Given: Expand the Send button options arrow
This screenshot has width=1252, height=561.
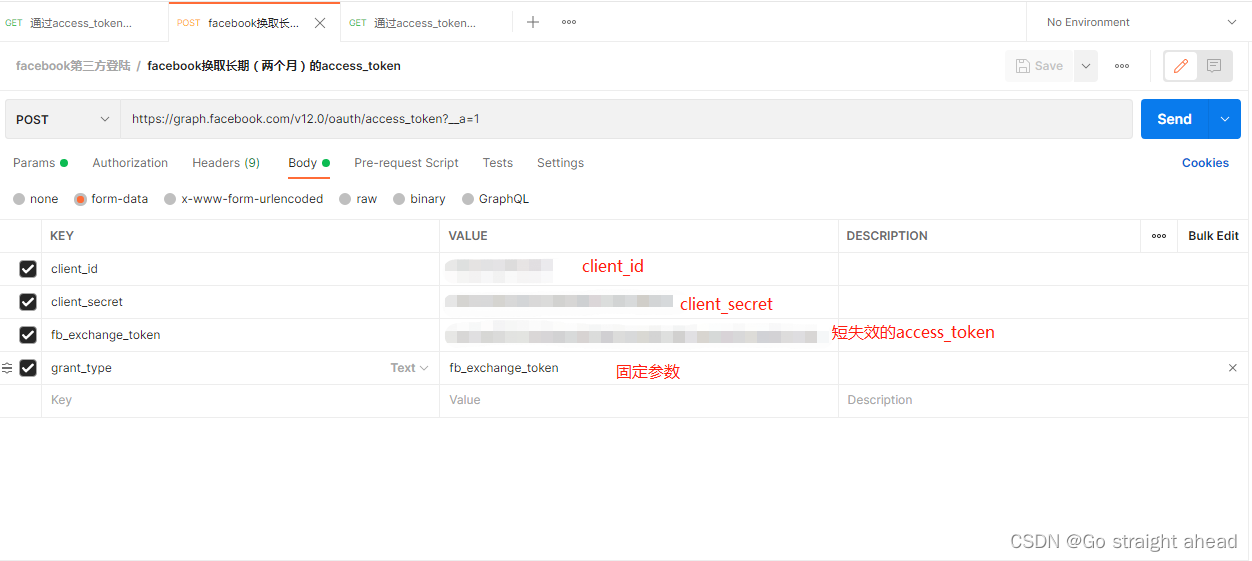Looking at the screenshot, I should [x=1225, y=119].
